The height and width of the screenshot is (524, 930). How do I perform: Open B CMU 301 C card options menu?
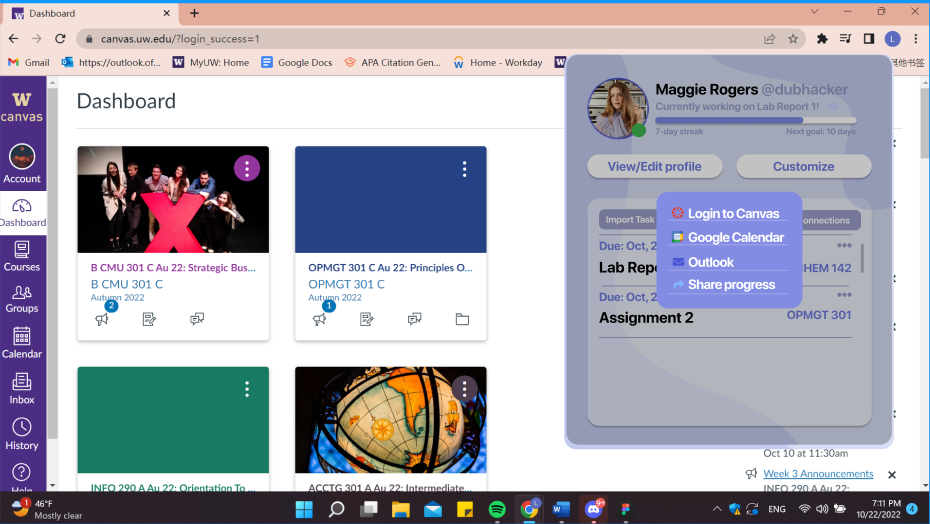pyautogui.click(x=247, y=169)
